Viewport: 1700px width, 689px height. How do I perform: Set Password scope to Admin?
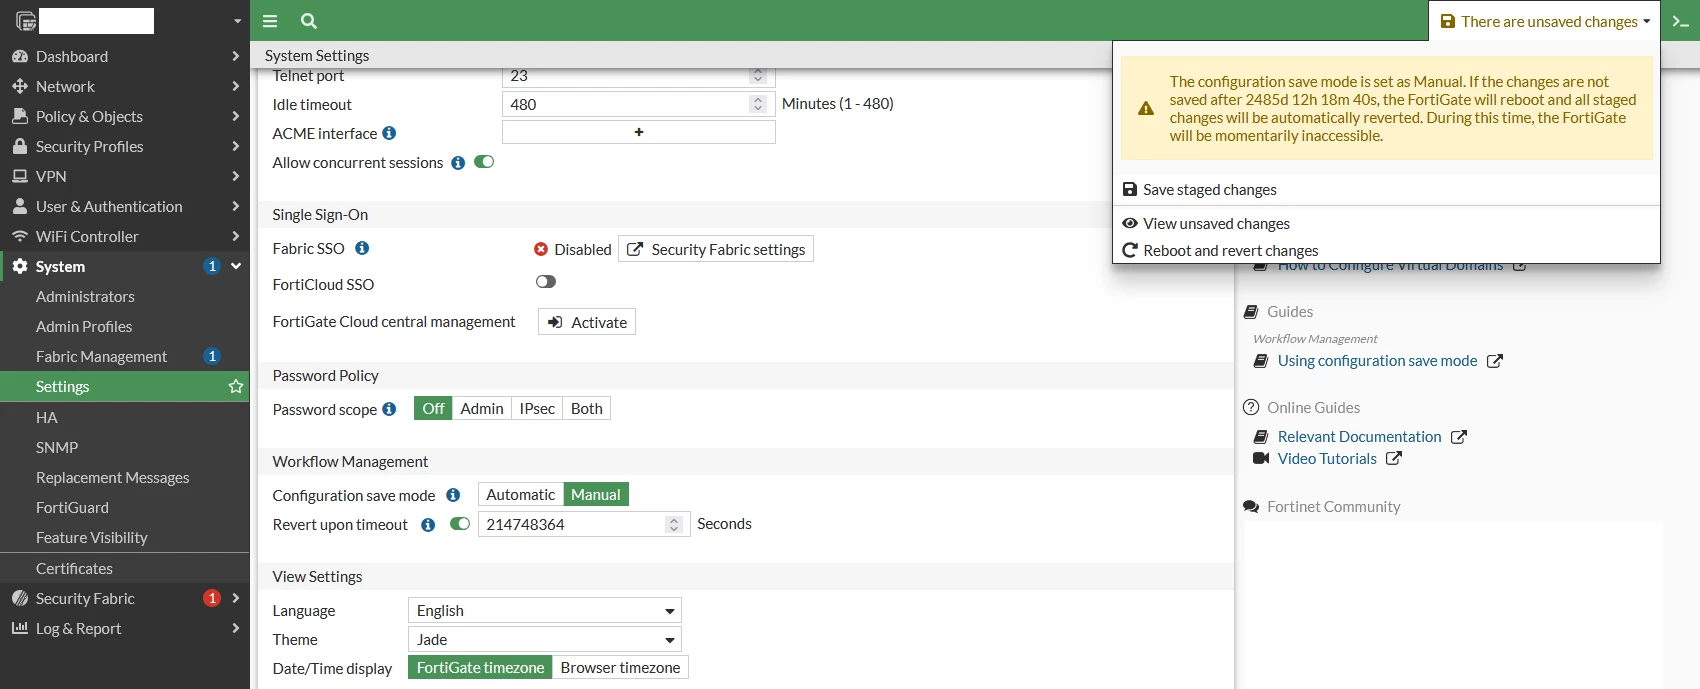(x=482, y=409)
